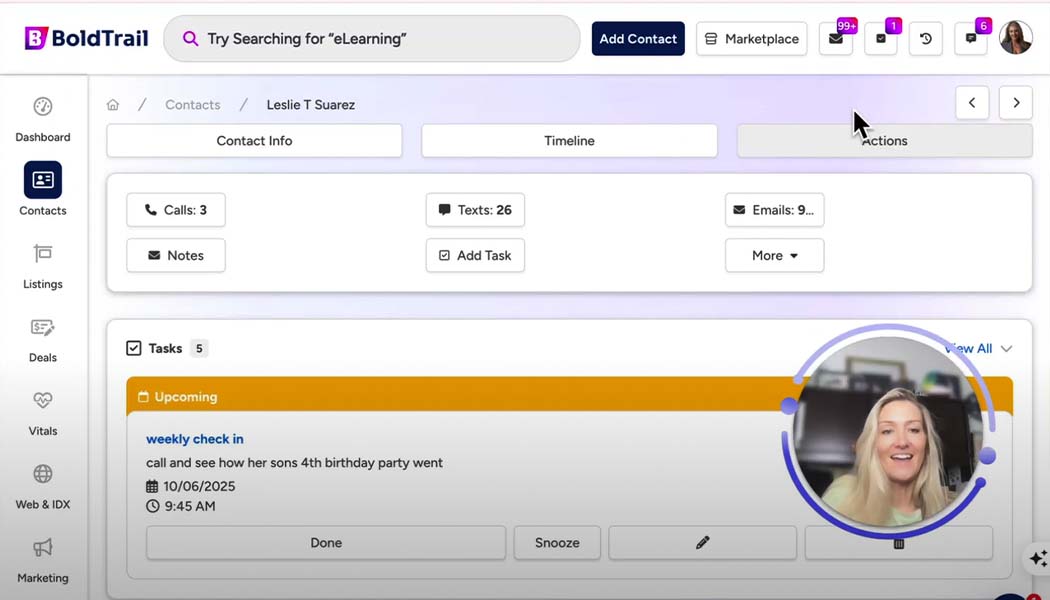1050x600 pixels.
Task: Open the Marketing megaphone icon
Action: [42, 547]
